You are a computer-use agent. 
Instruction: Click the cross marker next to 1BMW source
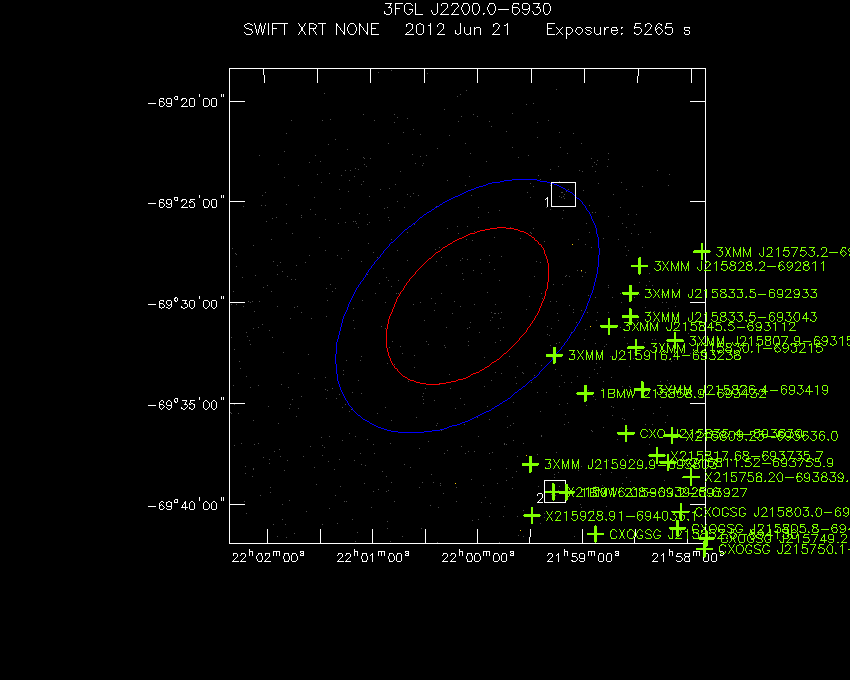585,393
